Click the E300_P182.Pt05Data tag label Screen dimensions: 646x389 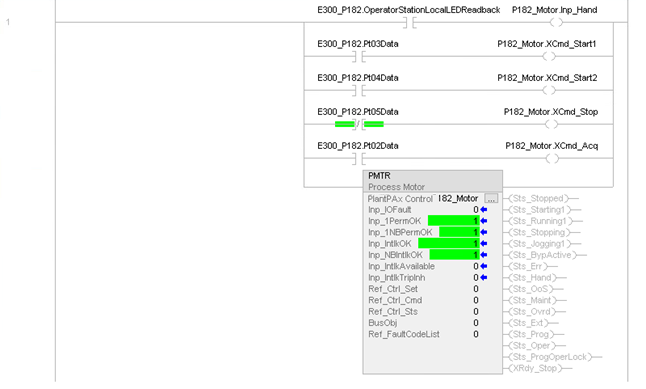click(x=358, y=112)
